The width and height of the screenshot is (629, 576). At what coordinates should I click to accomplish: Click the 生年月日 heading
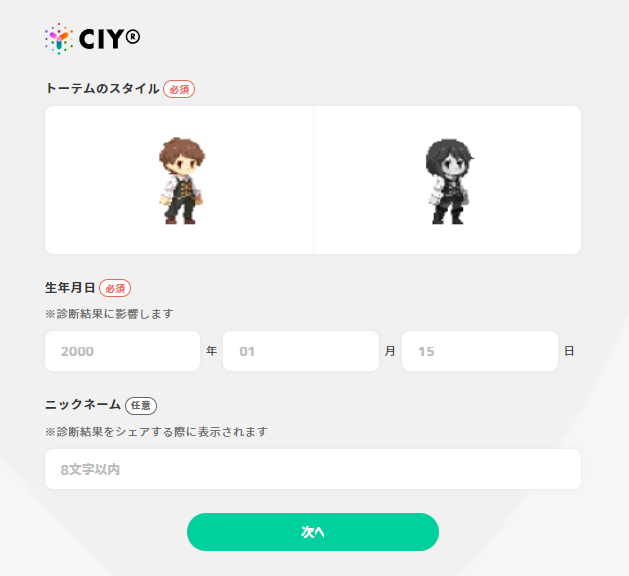coord(70,288)
